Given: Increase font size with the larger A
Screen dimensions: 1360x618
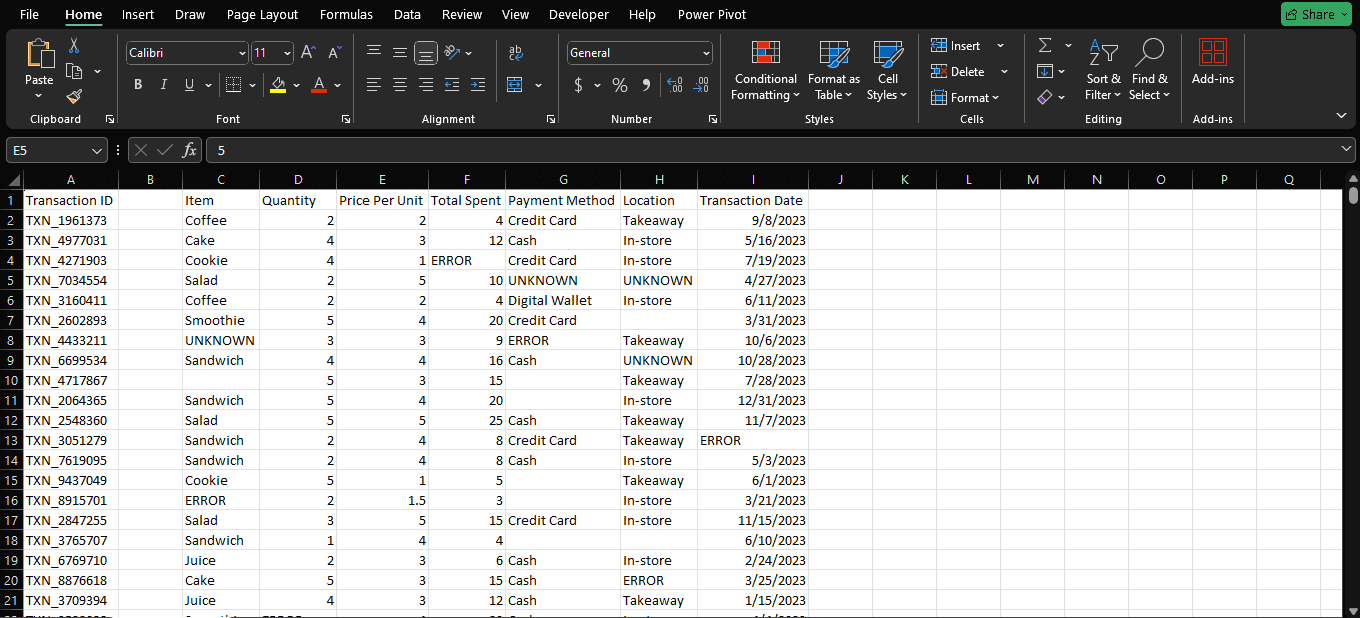Looking at the screenshot, I should [x=308, y=53].
